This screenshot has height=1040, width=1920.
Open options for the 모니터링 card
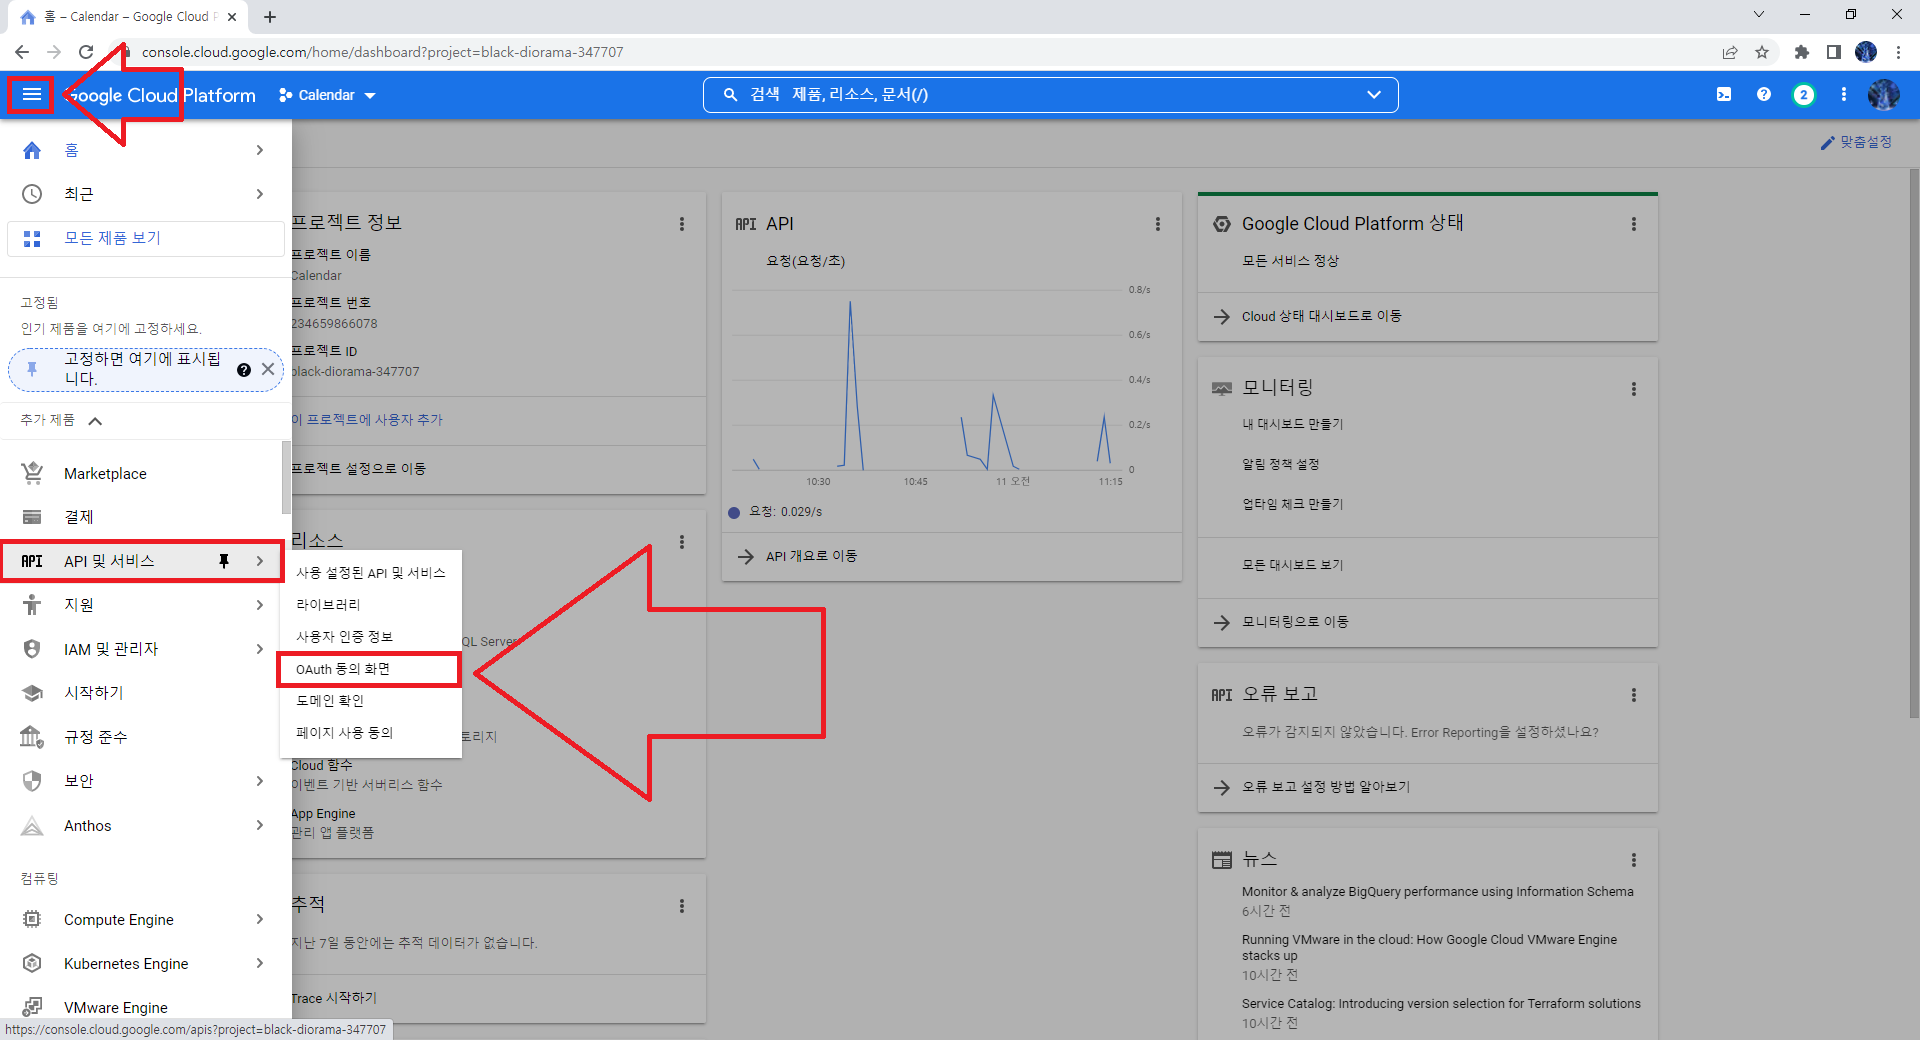[1634, 389]
